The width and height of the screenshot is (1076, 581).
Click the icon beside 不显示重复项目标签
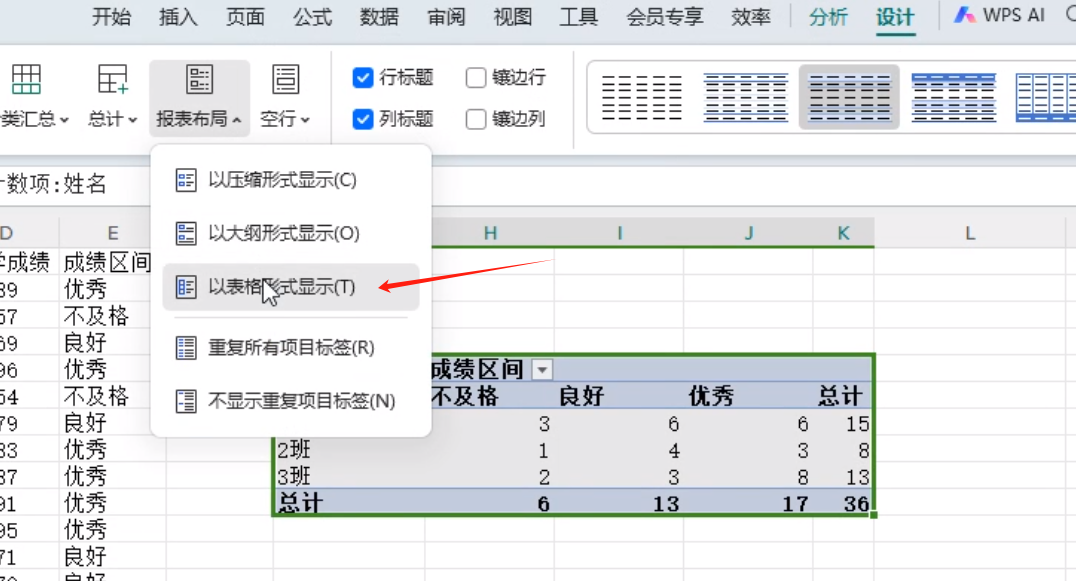pos(186,401)
